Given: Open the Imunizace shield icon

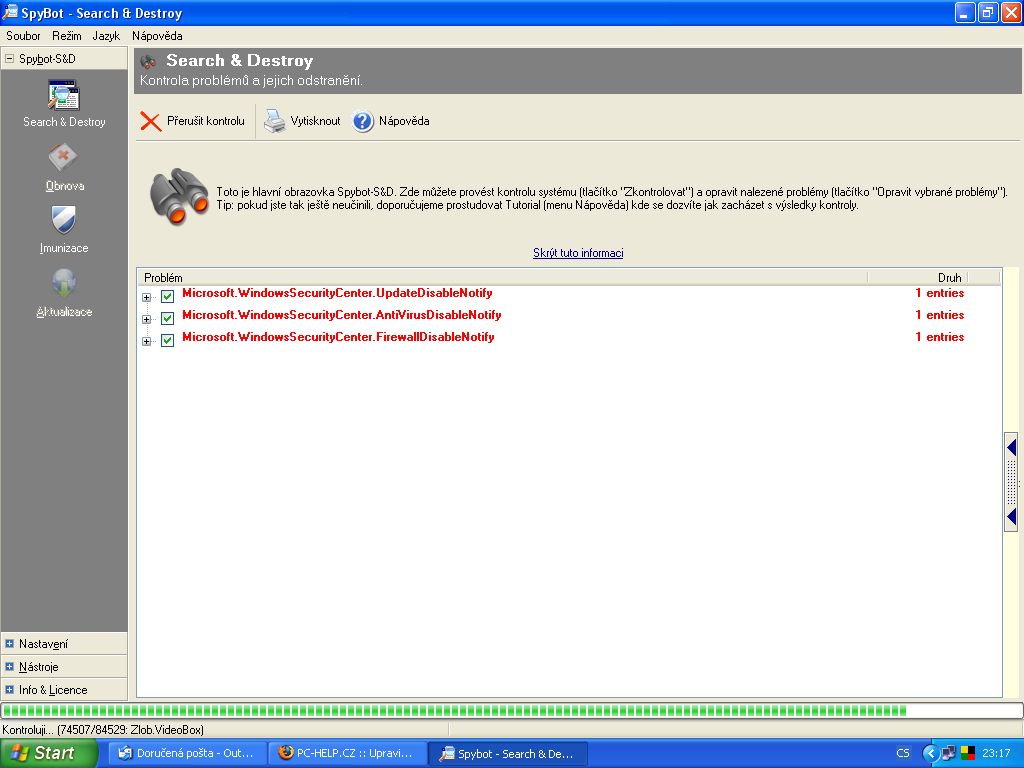Looking at the screenshot, I should point(63,220).
